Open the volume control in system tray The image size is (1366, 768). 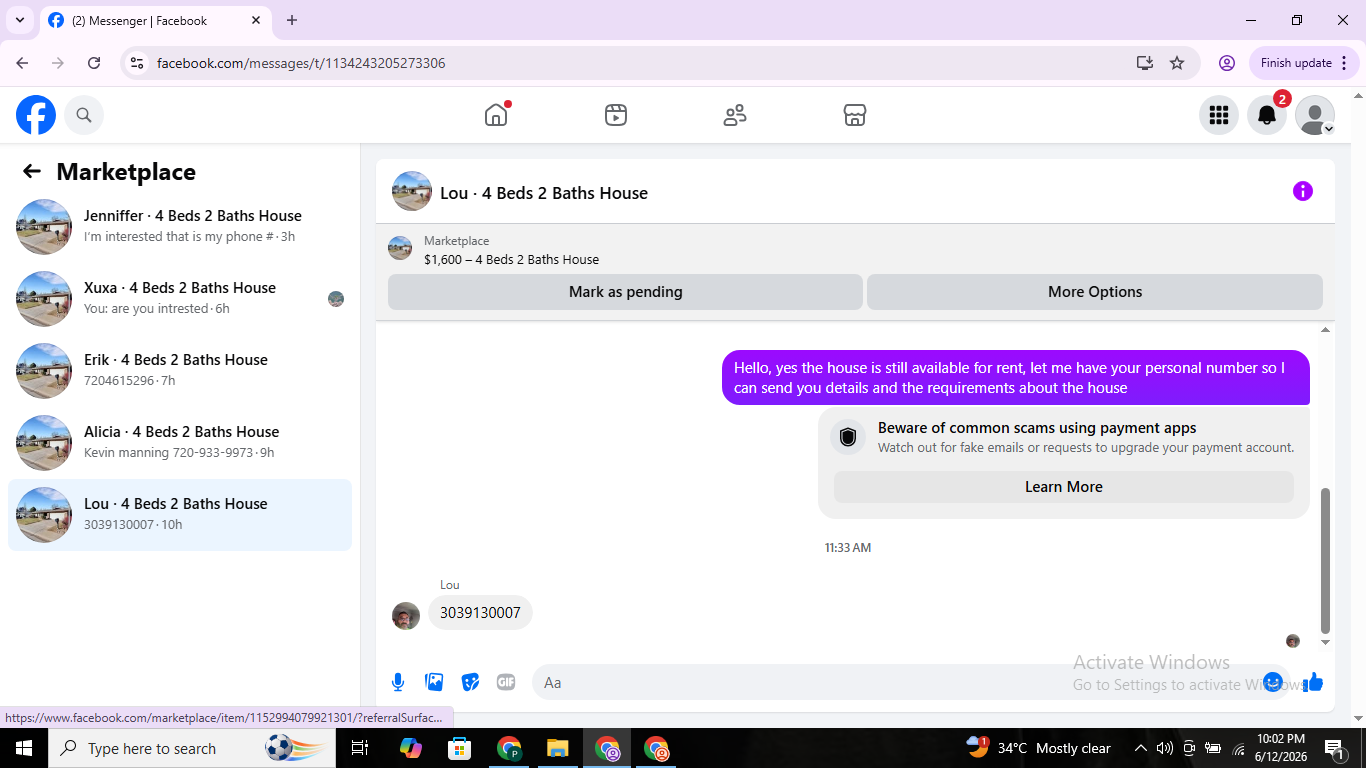tap(1164, 748)
